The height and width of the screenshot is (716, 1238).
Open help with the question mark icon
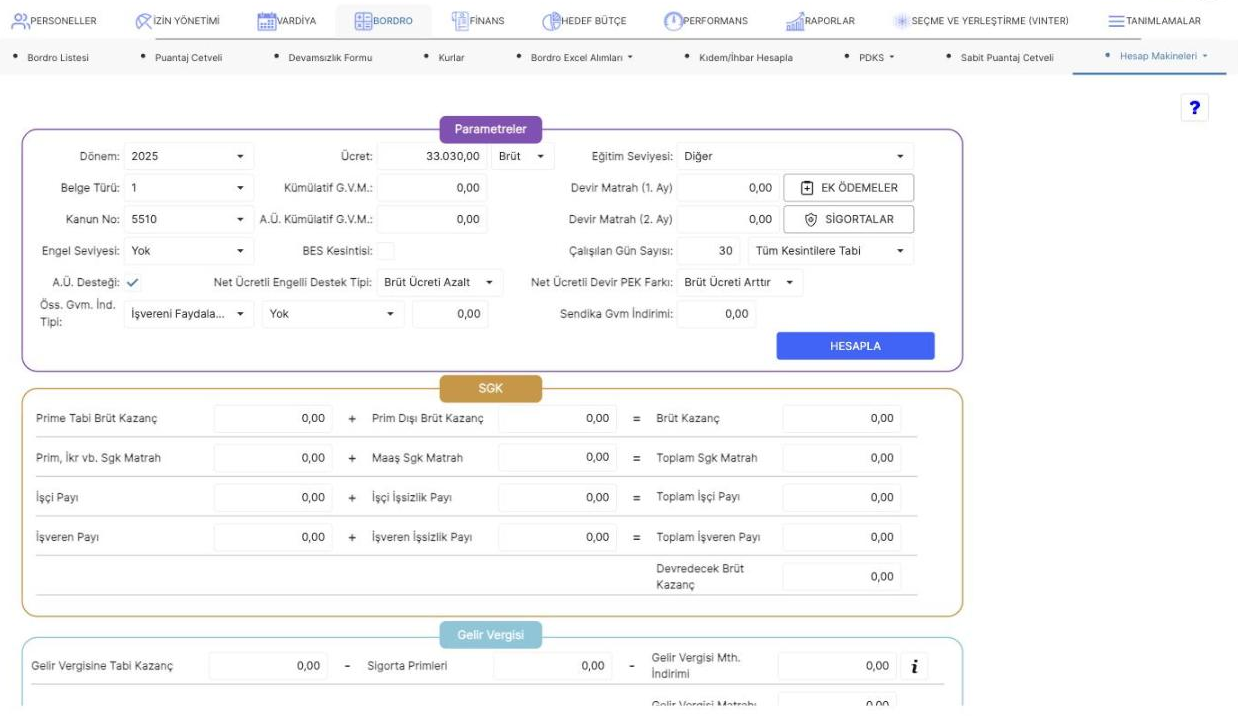pos(1194,109)
